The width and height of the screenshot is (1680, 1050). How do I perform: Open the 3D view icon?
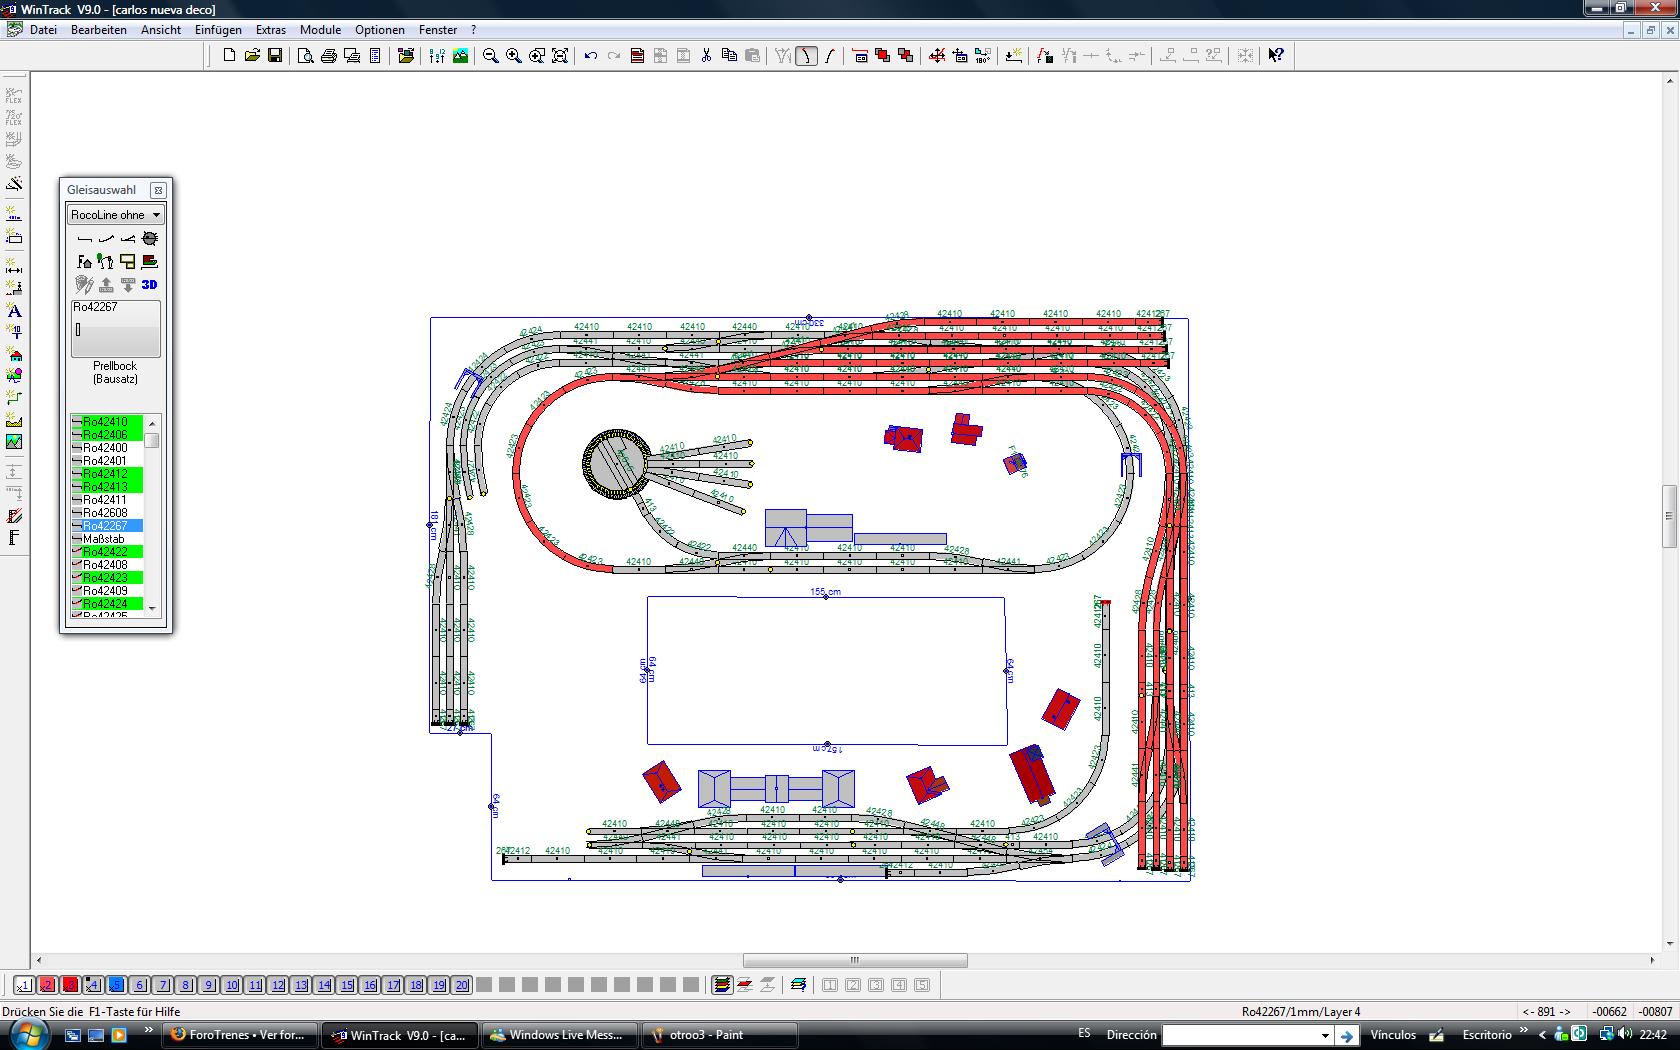149,285
